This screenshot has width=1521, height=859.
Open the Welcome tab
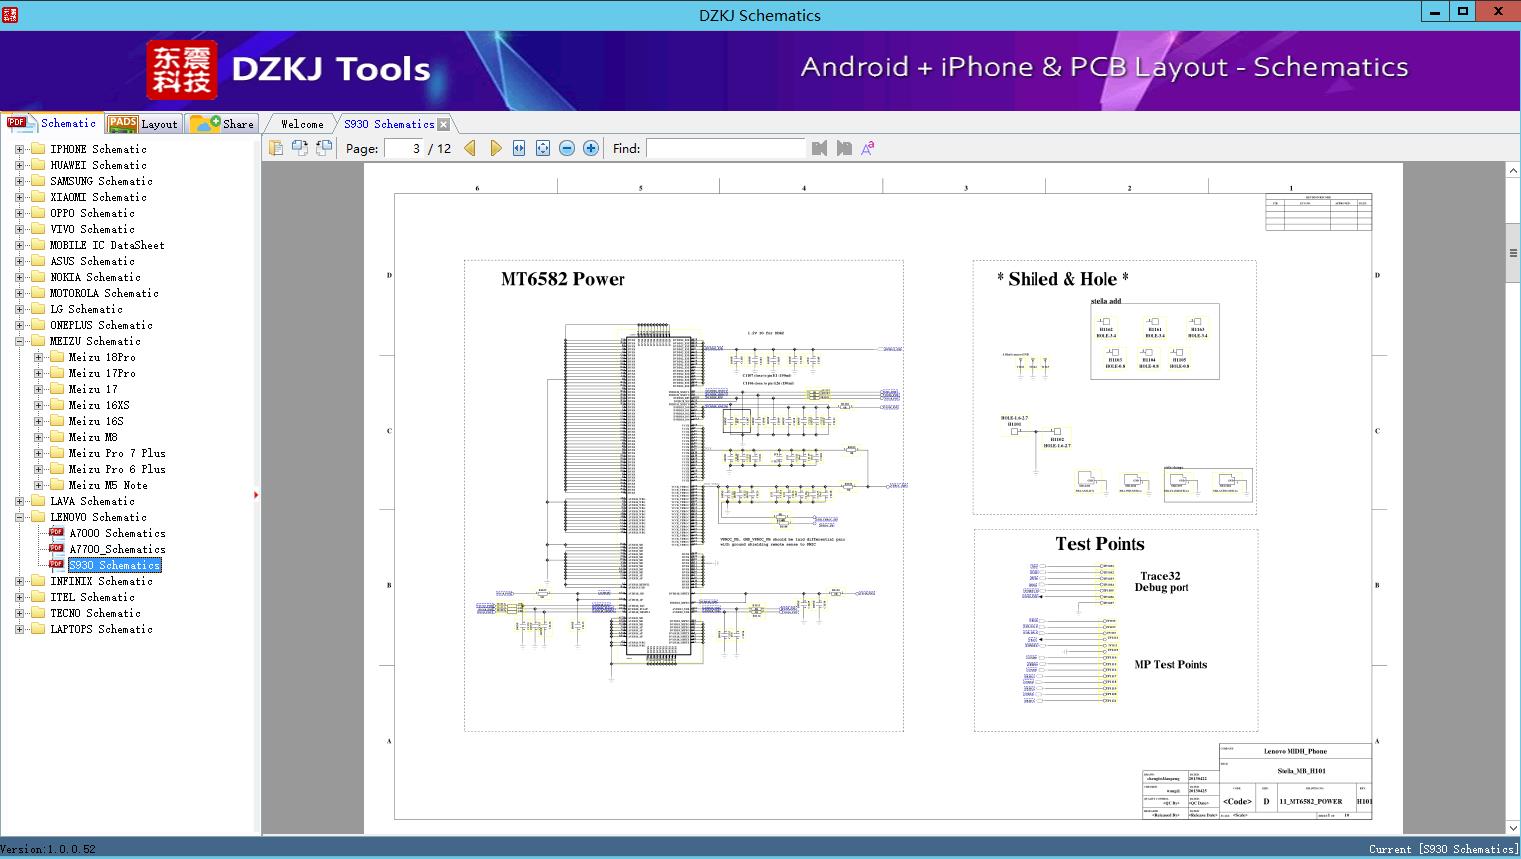[302, 124]
